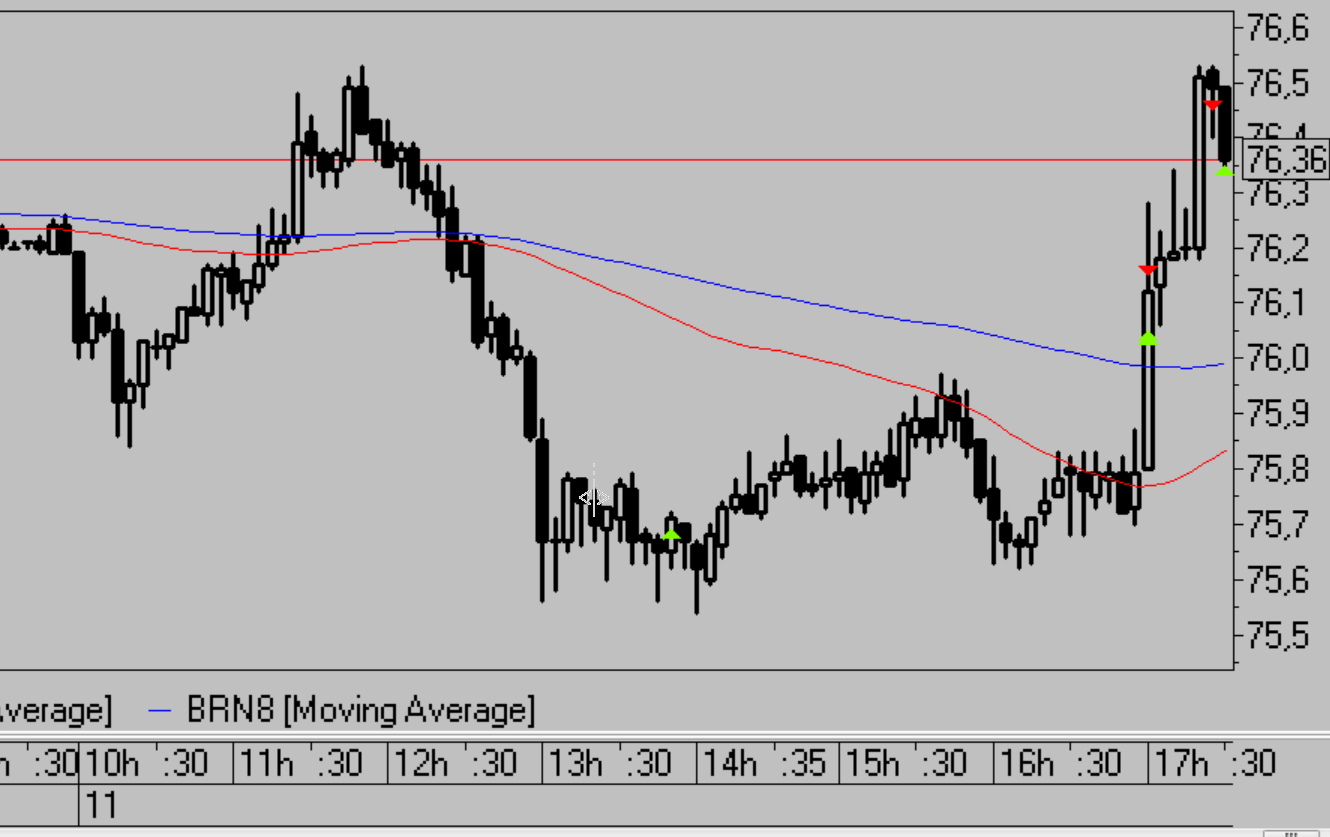Viewport: 1330px width, 837px height.
Task: Click the green up arrow near 13h45
Action: click(671, 534)
